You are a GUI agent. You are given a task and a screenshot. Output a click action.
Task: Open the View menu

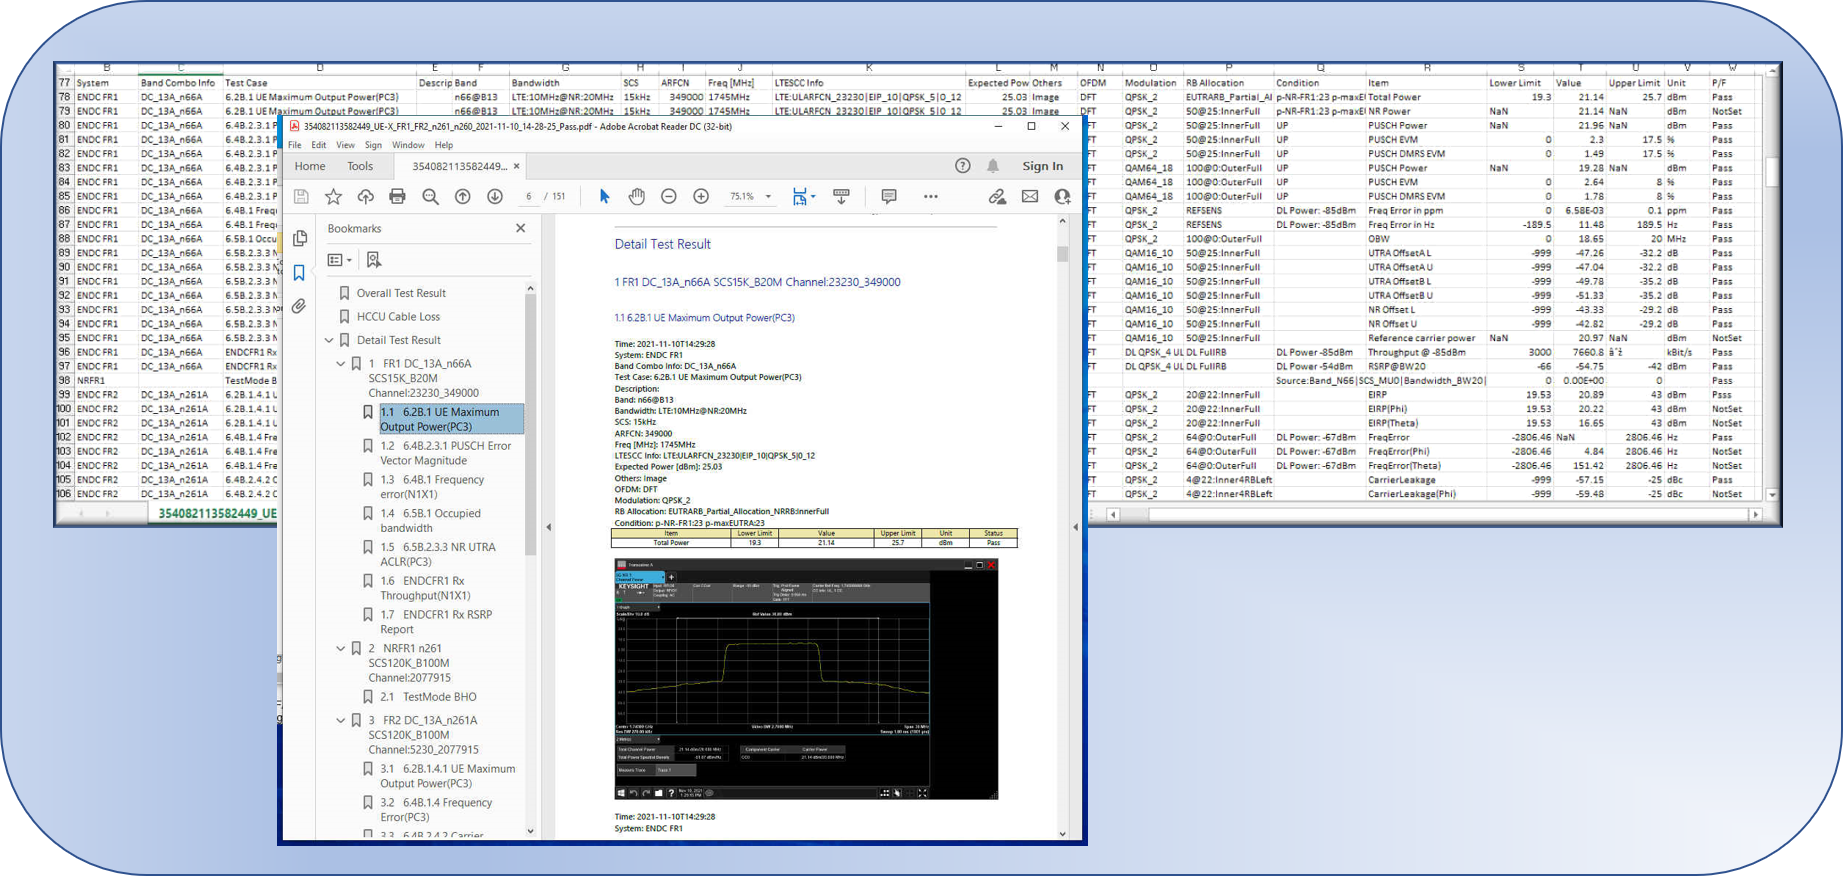pyautogui.click(x=345, y=145)
